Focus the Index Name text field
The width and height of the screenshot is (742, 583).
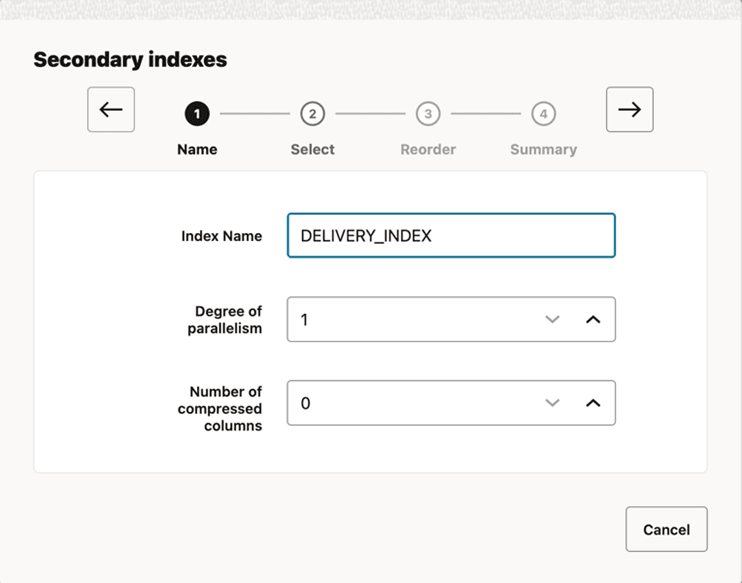coord(450,236)
